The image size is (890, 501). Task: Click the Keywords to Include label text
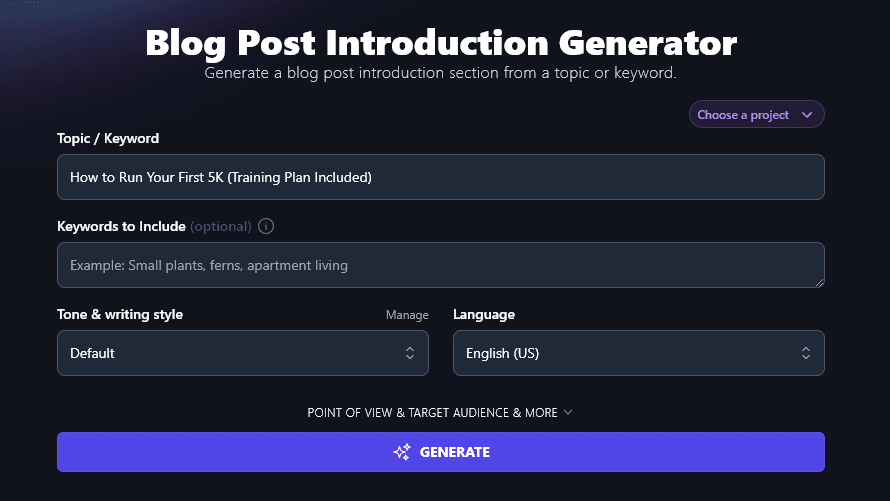121,226
